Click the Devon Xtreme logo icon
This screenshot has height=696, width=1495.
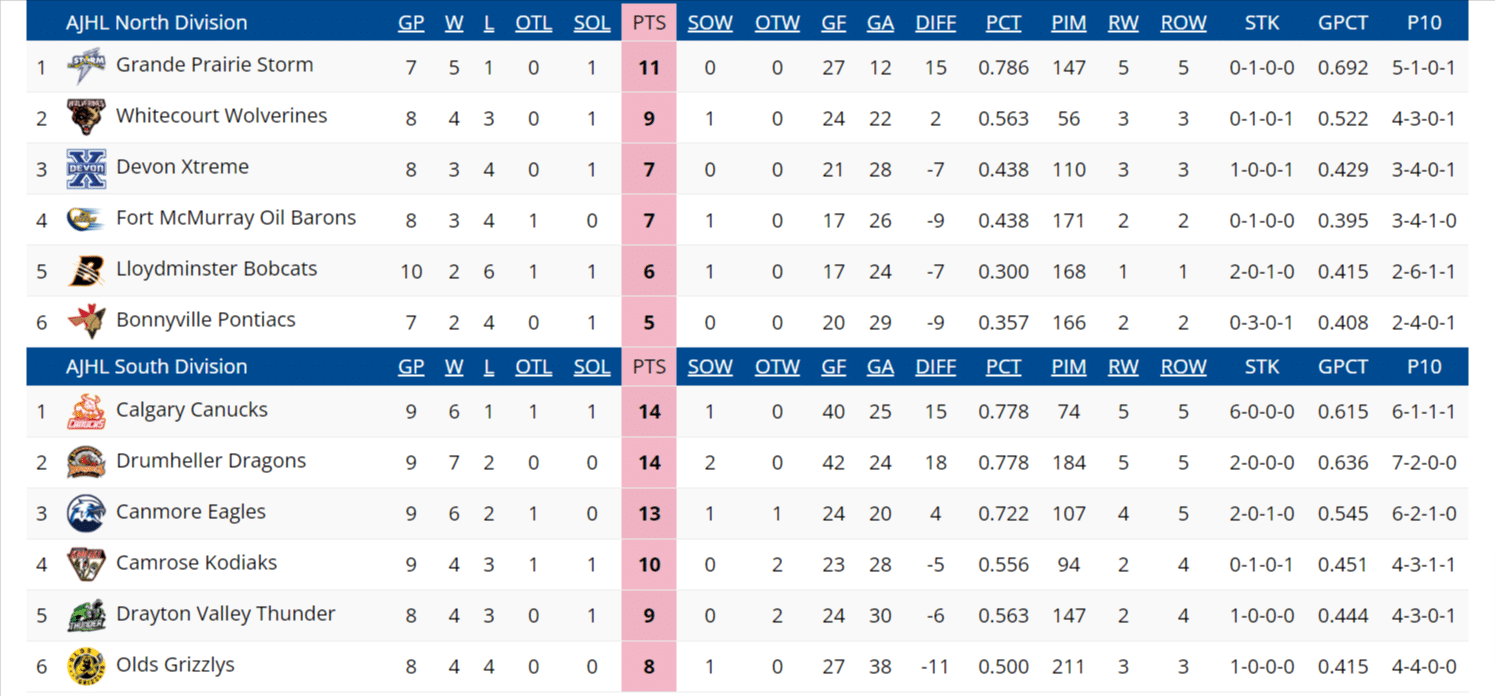click(86, 169)
